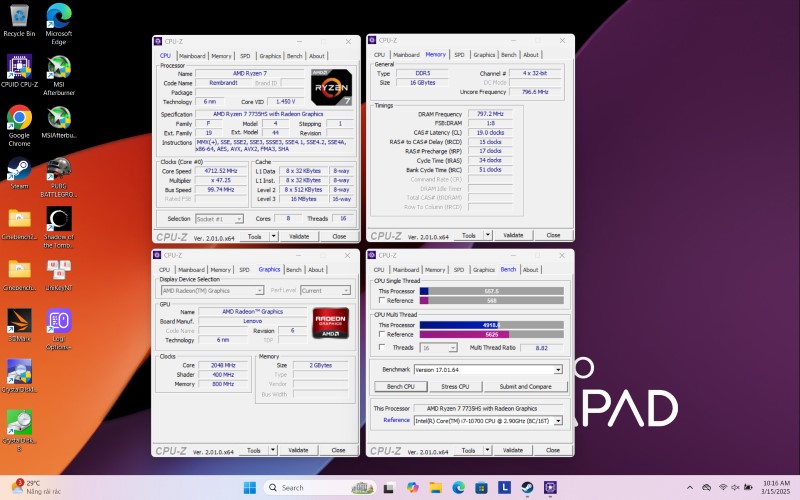Open the Benchmark version 17.01.64 dropdown
Image resolution: width=800 pixels, height=500 pixels.
488,369
